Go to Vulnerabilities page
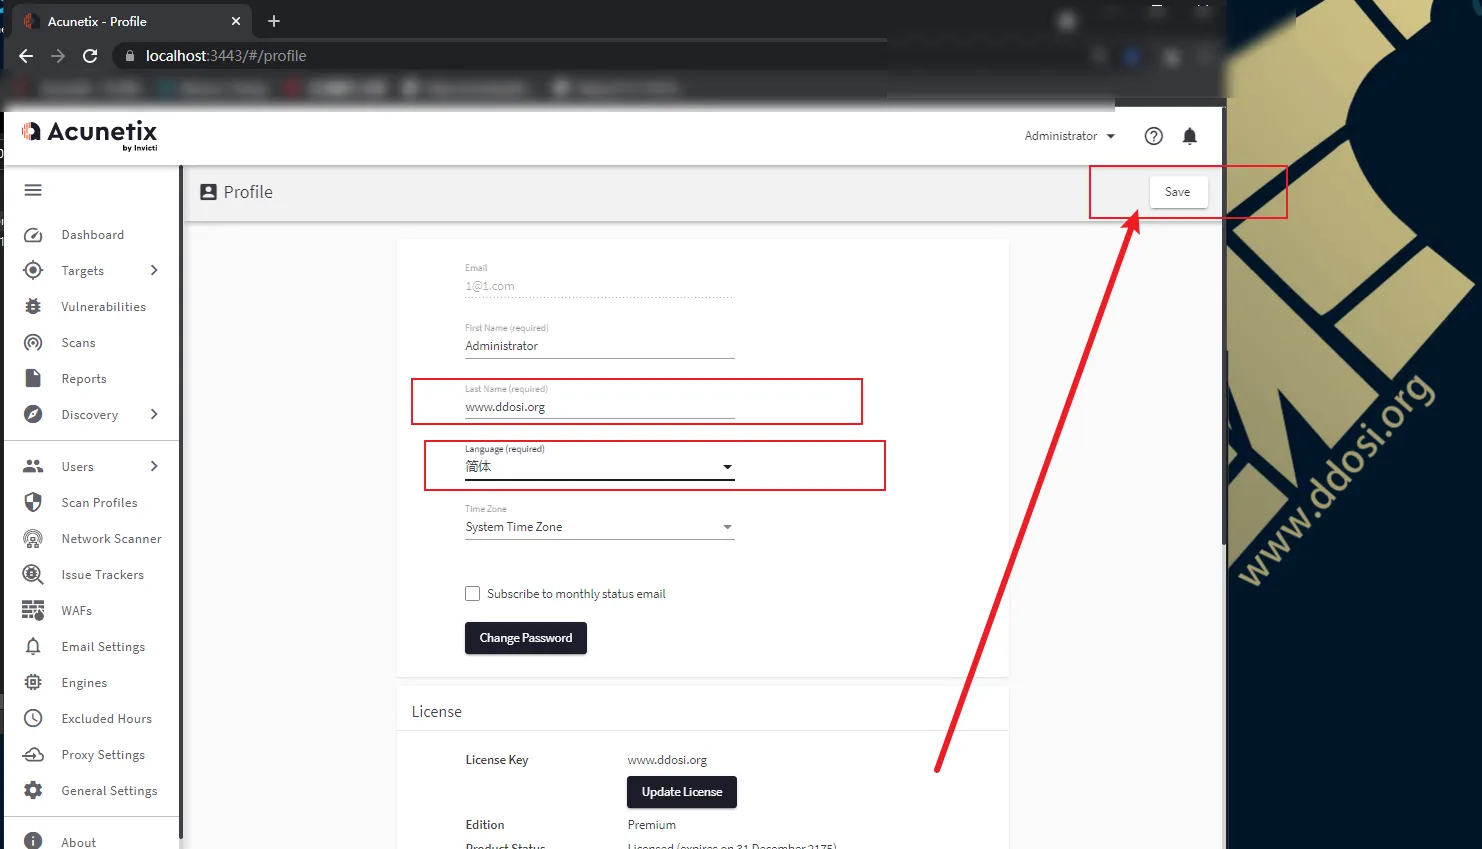Image resolution: width=1482 pixels, height=849 pixels. pyautogui.click(x=104, y=307)
